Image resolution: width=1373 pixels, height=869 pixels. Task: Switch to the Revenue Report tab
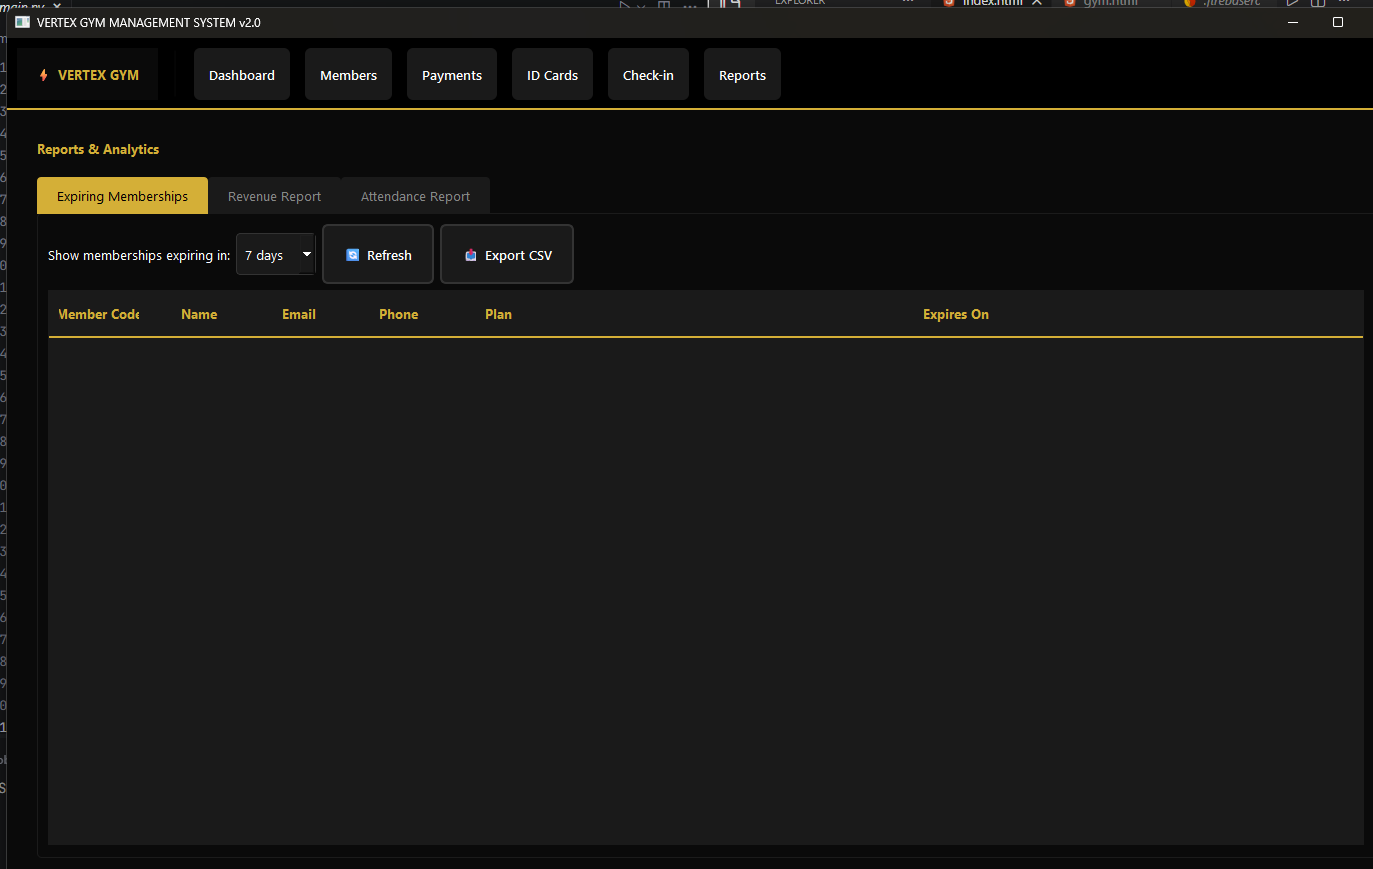(x=274, y=196)
